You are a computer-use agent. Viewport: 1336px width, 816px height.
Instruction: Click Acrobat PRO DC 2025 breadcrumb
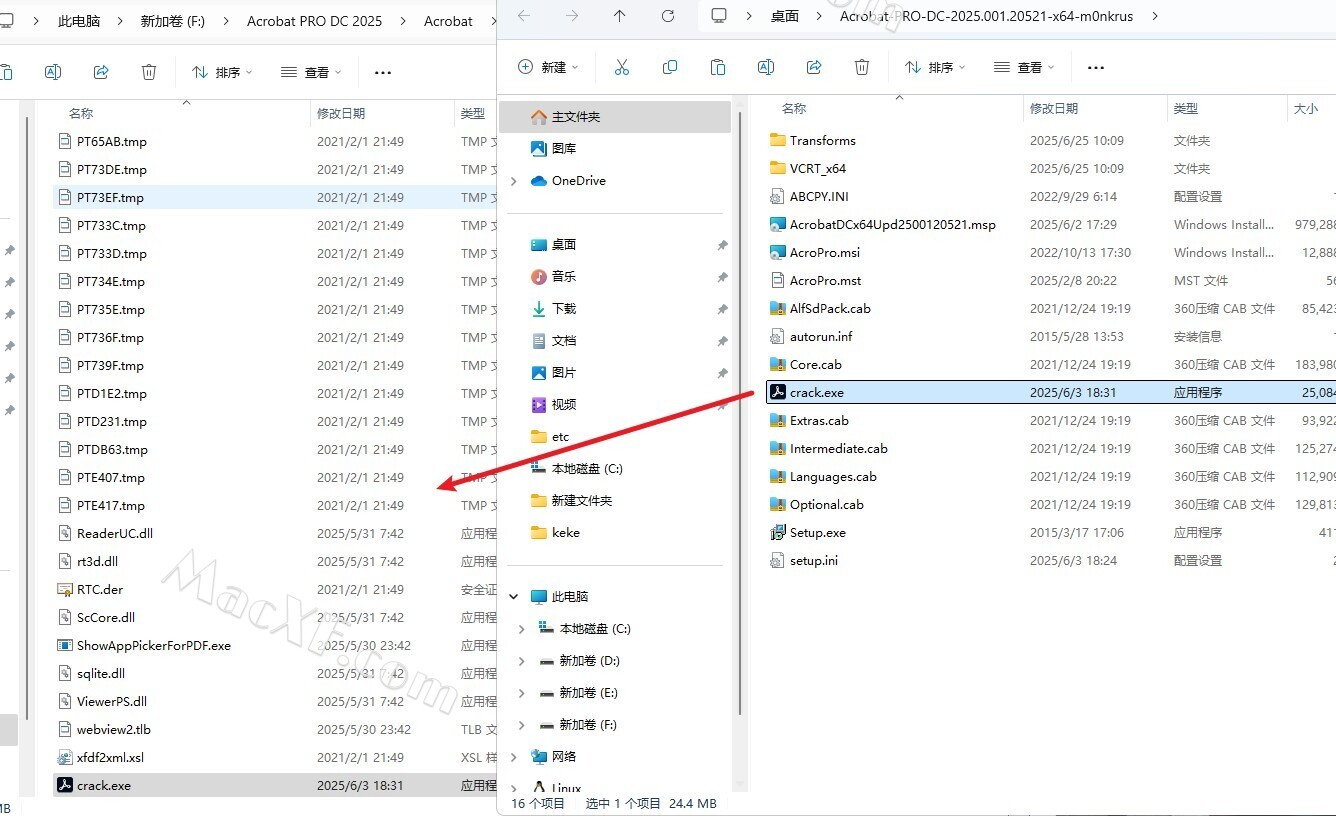pos(315,21)
